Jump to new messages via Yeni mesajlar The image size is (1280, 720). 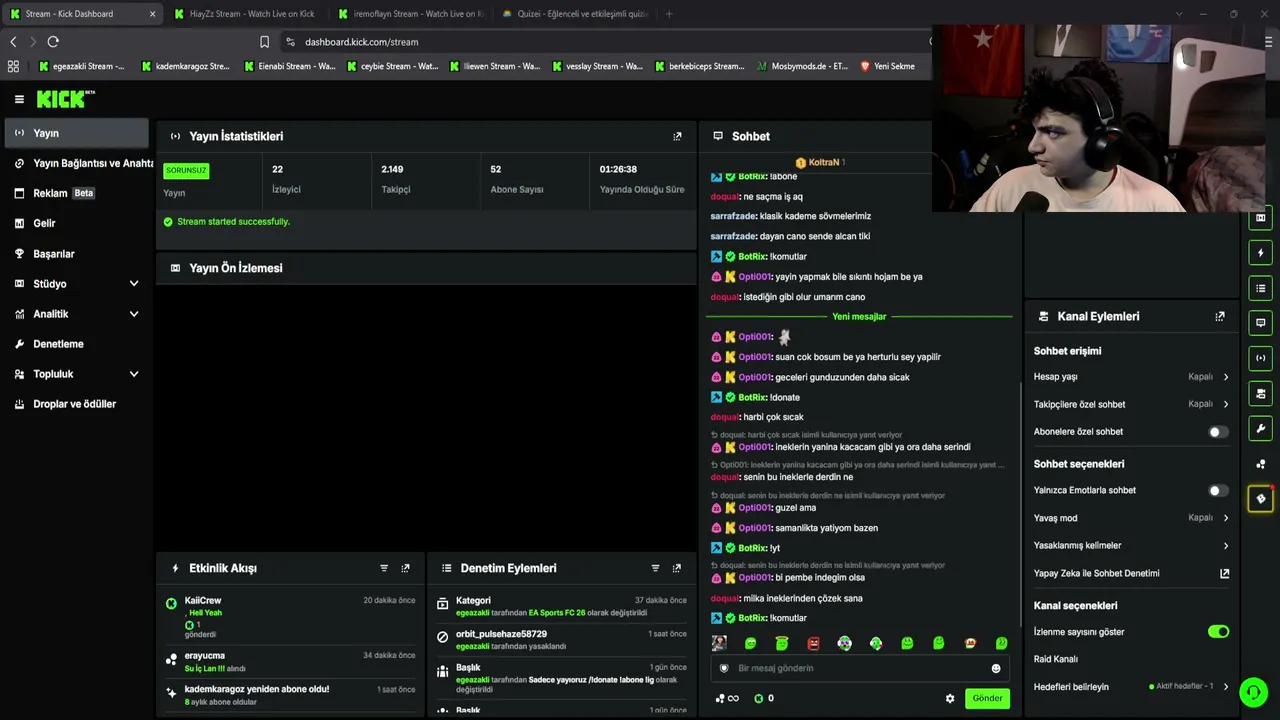(859, 317)
